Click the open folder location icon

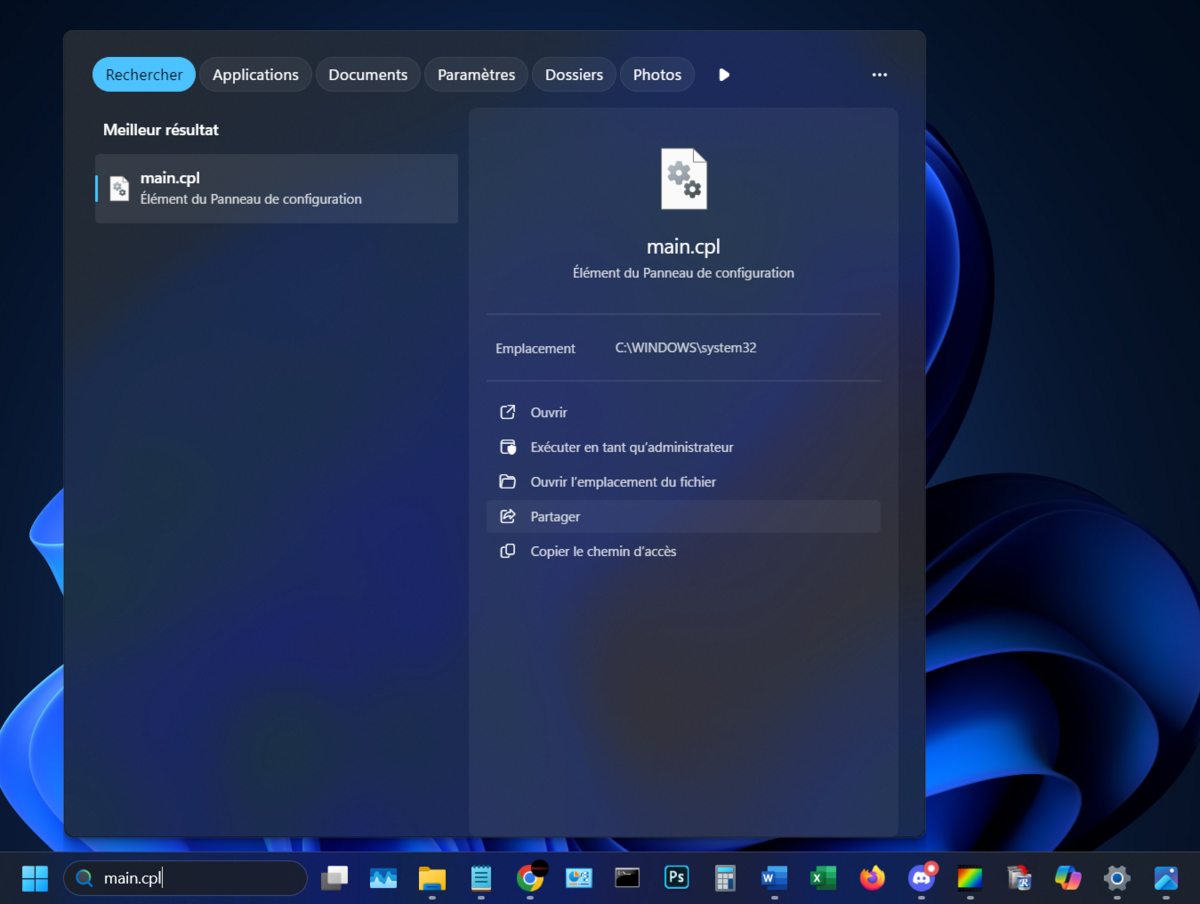click(508, 482)
